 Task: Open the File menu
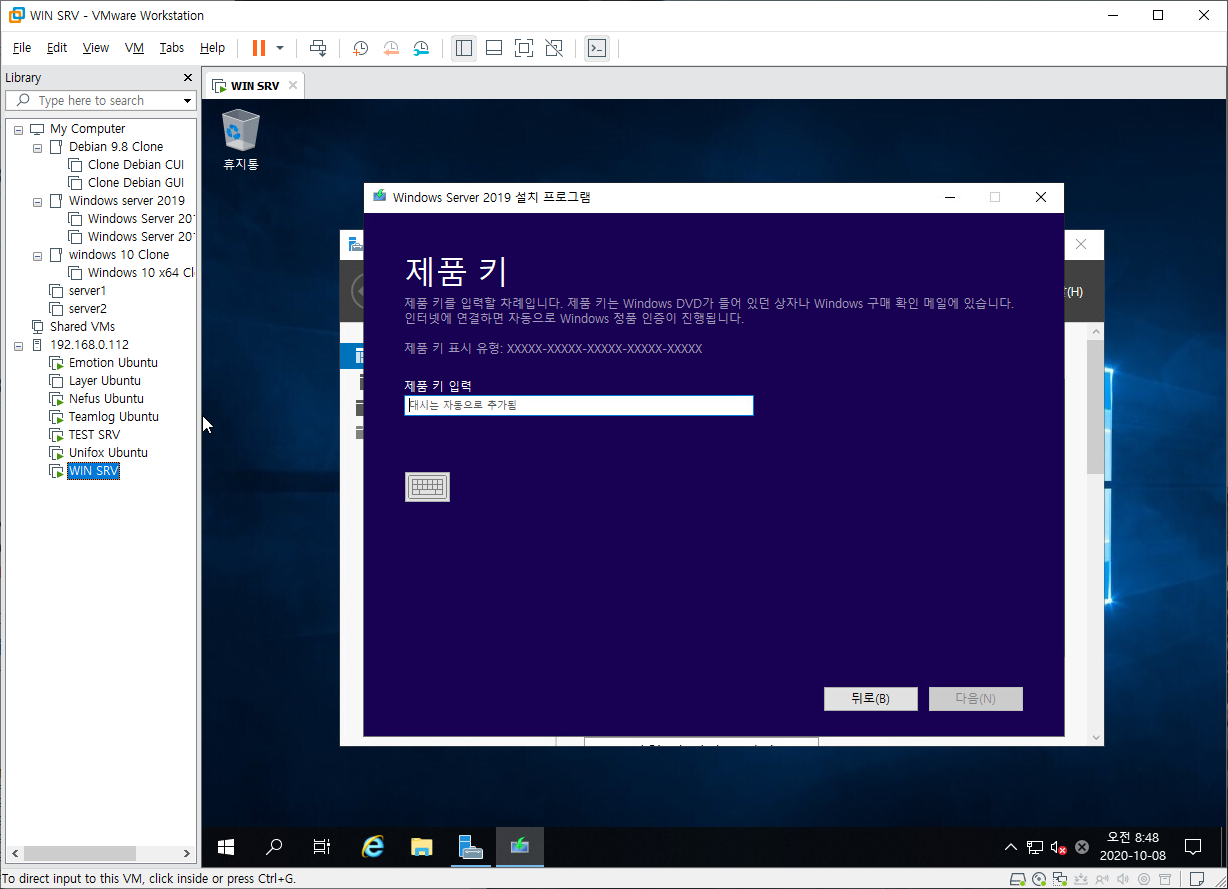coord(22,48)
